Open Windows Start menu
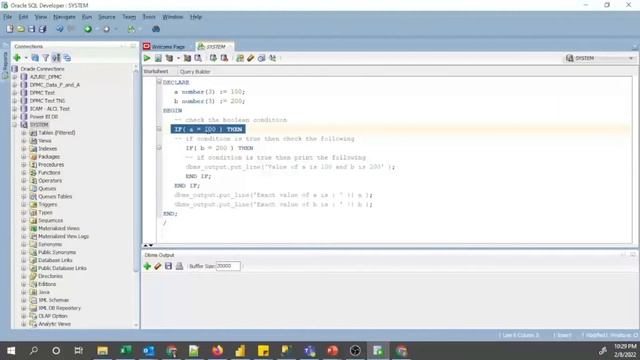 (11, 351)
